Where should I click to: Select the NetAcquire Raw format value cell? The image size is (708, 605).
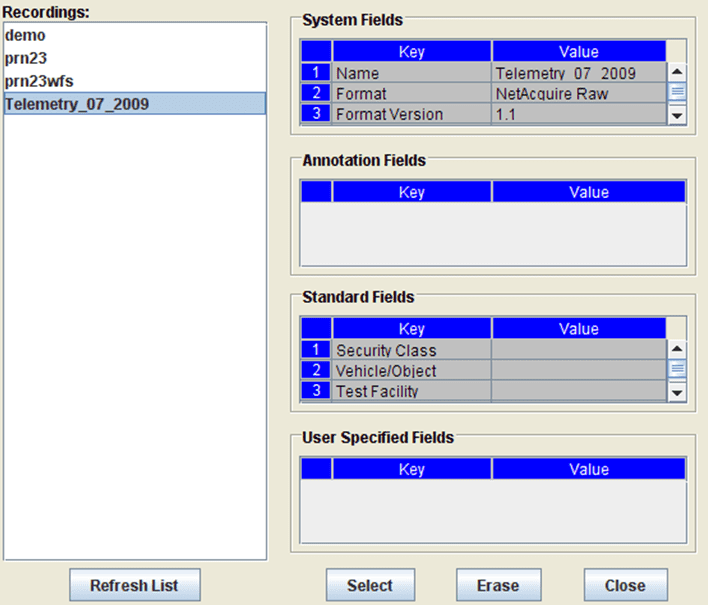578,93
